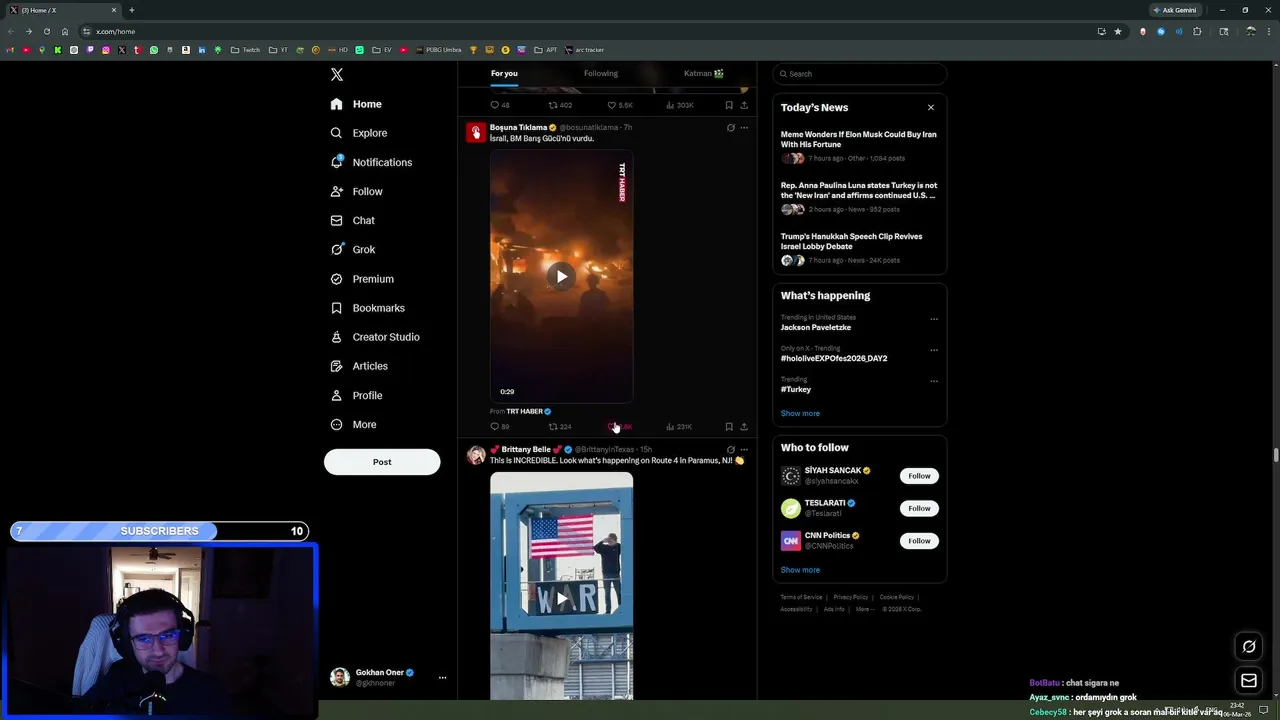
Task: Open Notifications from sidebar
Action: point(371,162)
